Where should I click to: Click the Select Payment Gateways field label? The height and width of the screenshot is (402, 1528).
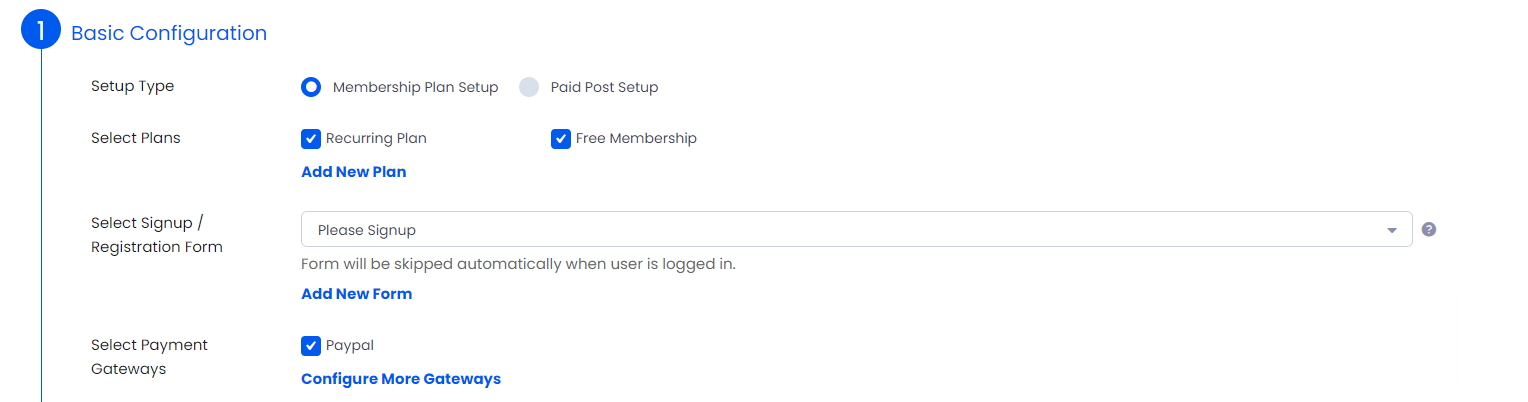tap(150, 357)
